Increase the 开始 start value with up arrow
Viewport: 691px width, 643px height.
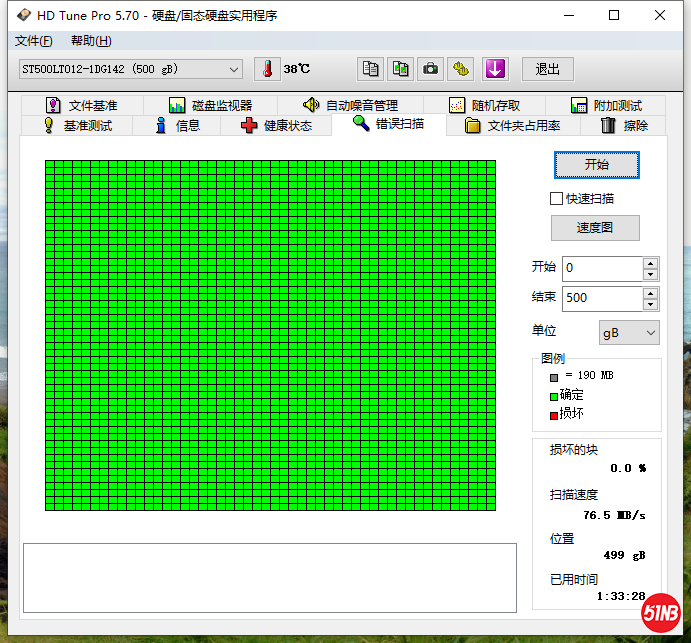pyautogui.click(x=651, y=263)
